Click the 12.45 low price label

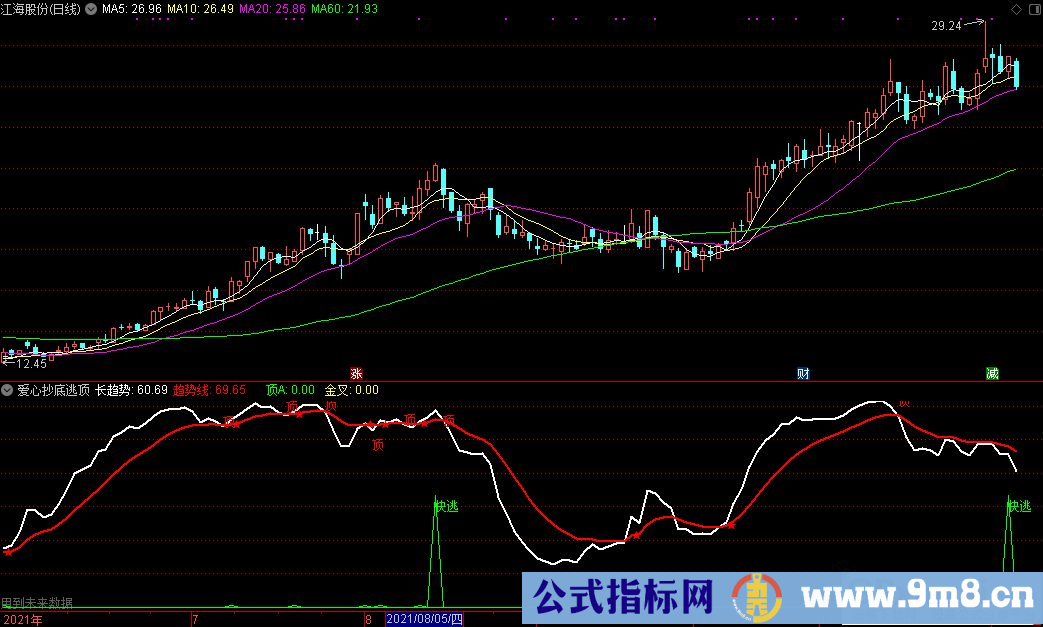[x=31, y=364]
